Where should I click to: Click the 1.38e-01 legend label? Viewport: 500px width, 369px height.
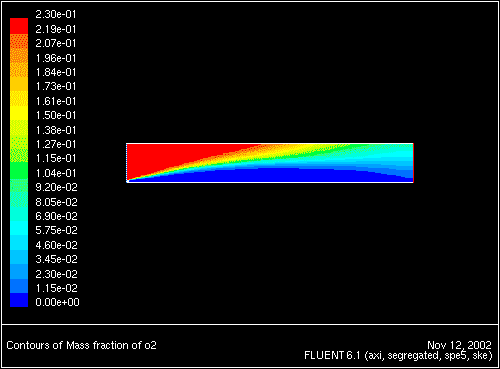(56, 130)
